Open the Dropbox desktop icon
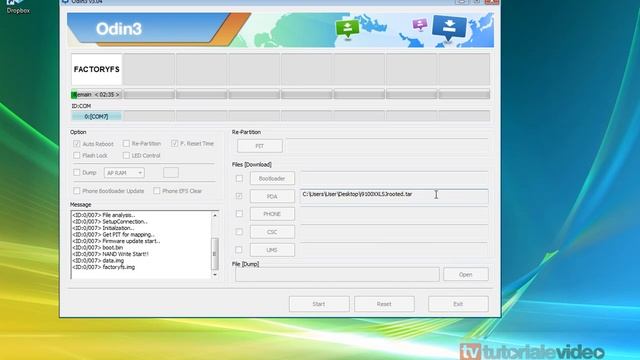Screen dimensions: 640x360 click(x=18, y=7)
